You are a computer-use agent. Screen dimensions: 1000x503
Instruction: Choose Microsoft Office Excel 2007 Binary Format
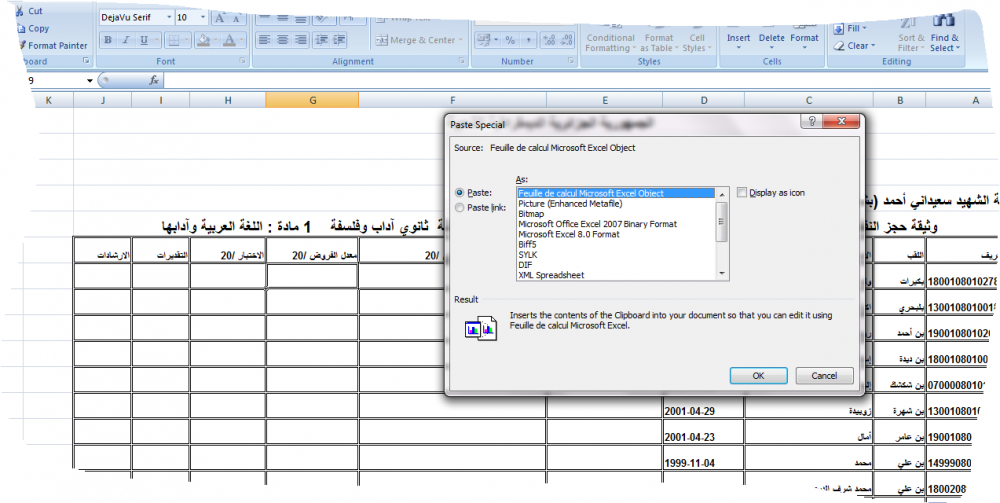coord(598,224)
